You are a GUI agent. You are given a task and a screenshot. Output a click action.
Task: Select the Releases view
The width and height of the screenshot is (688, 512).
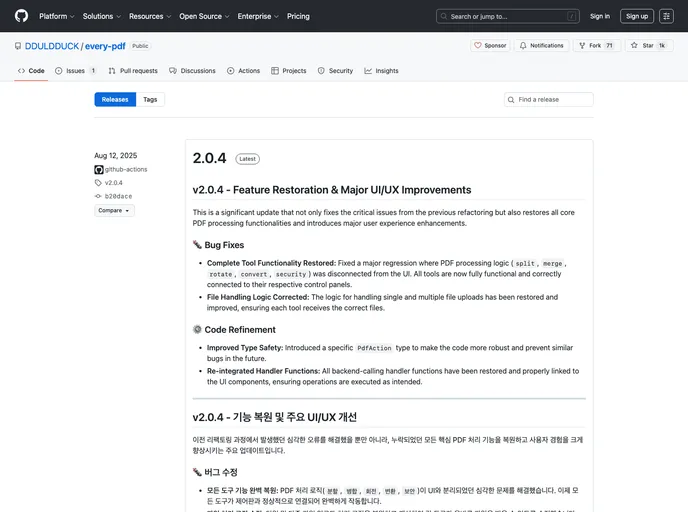click(x=115, y=100)
